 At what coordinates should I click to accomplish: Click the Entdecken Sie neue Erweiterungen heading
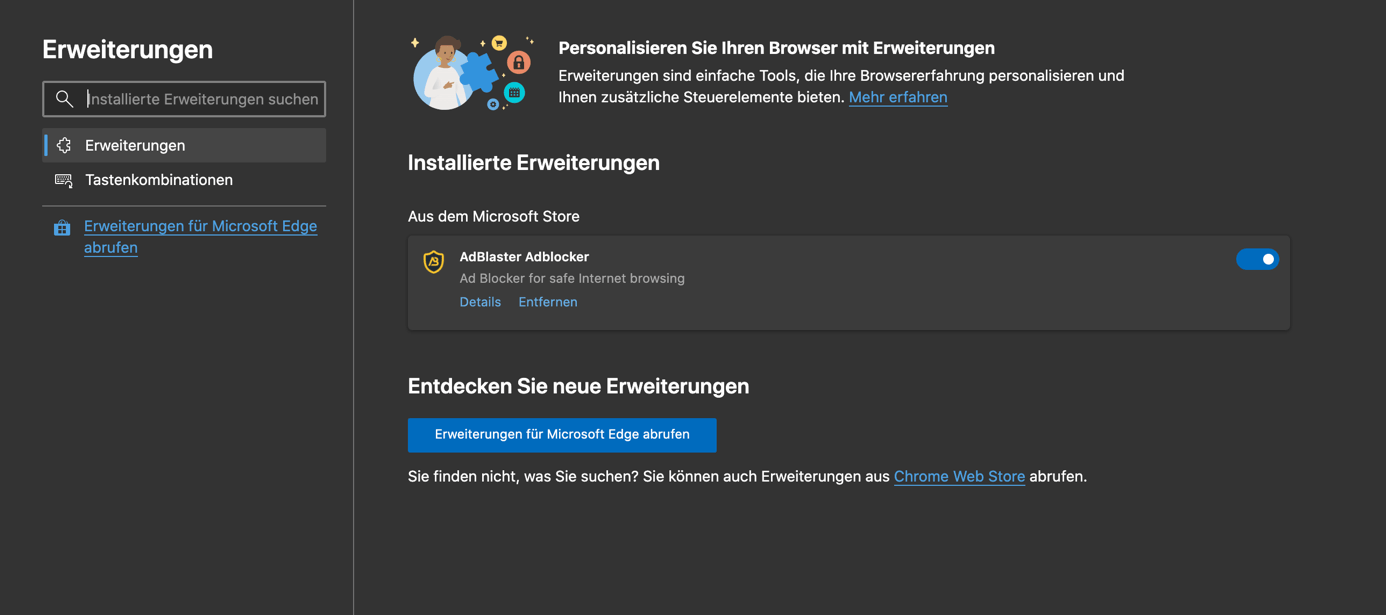coord(579,386)
